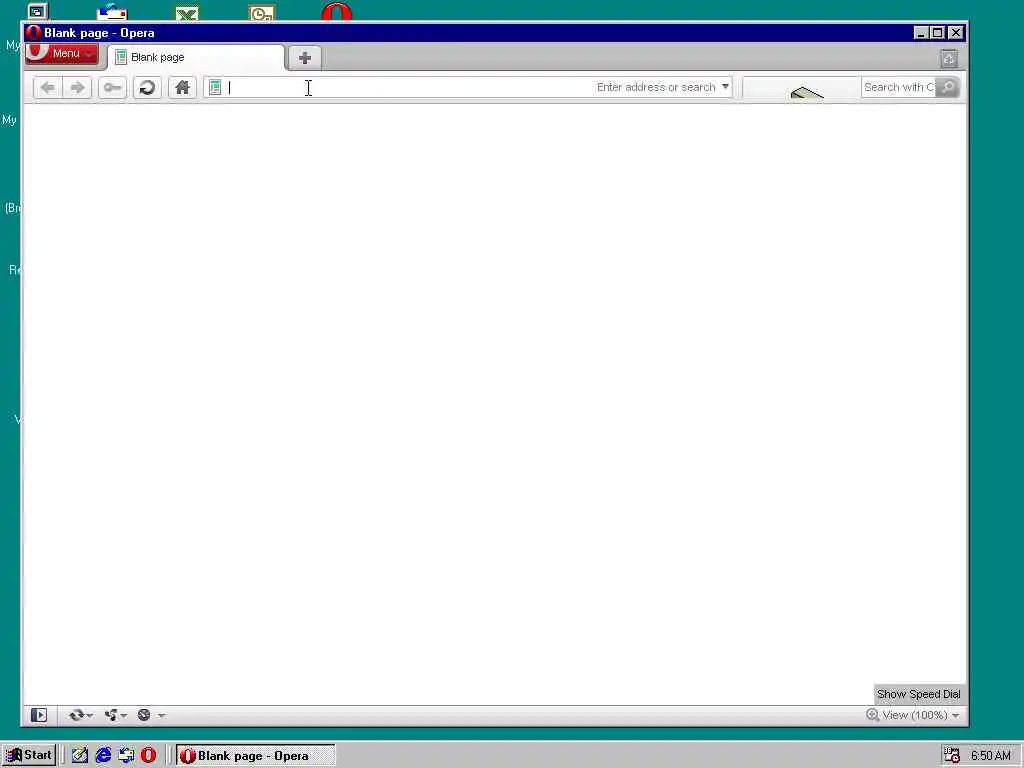The height and width of the screenshot is (768, 1024).
Task: Close the Opera window
Action: 956,33
